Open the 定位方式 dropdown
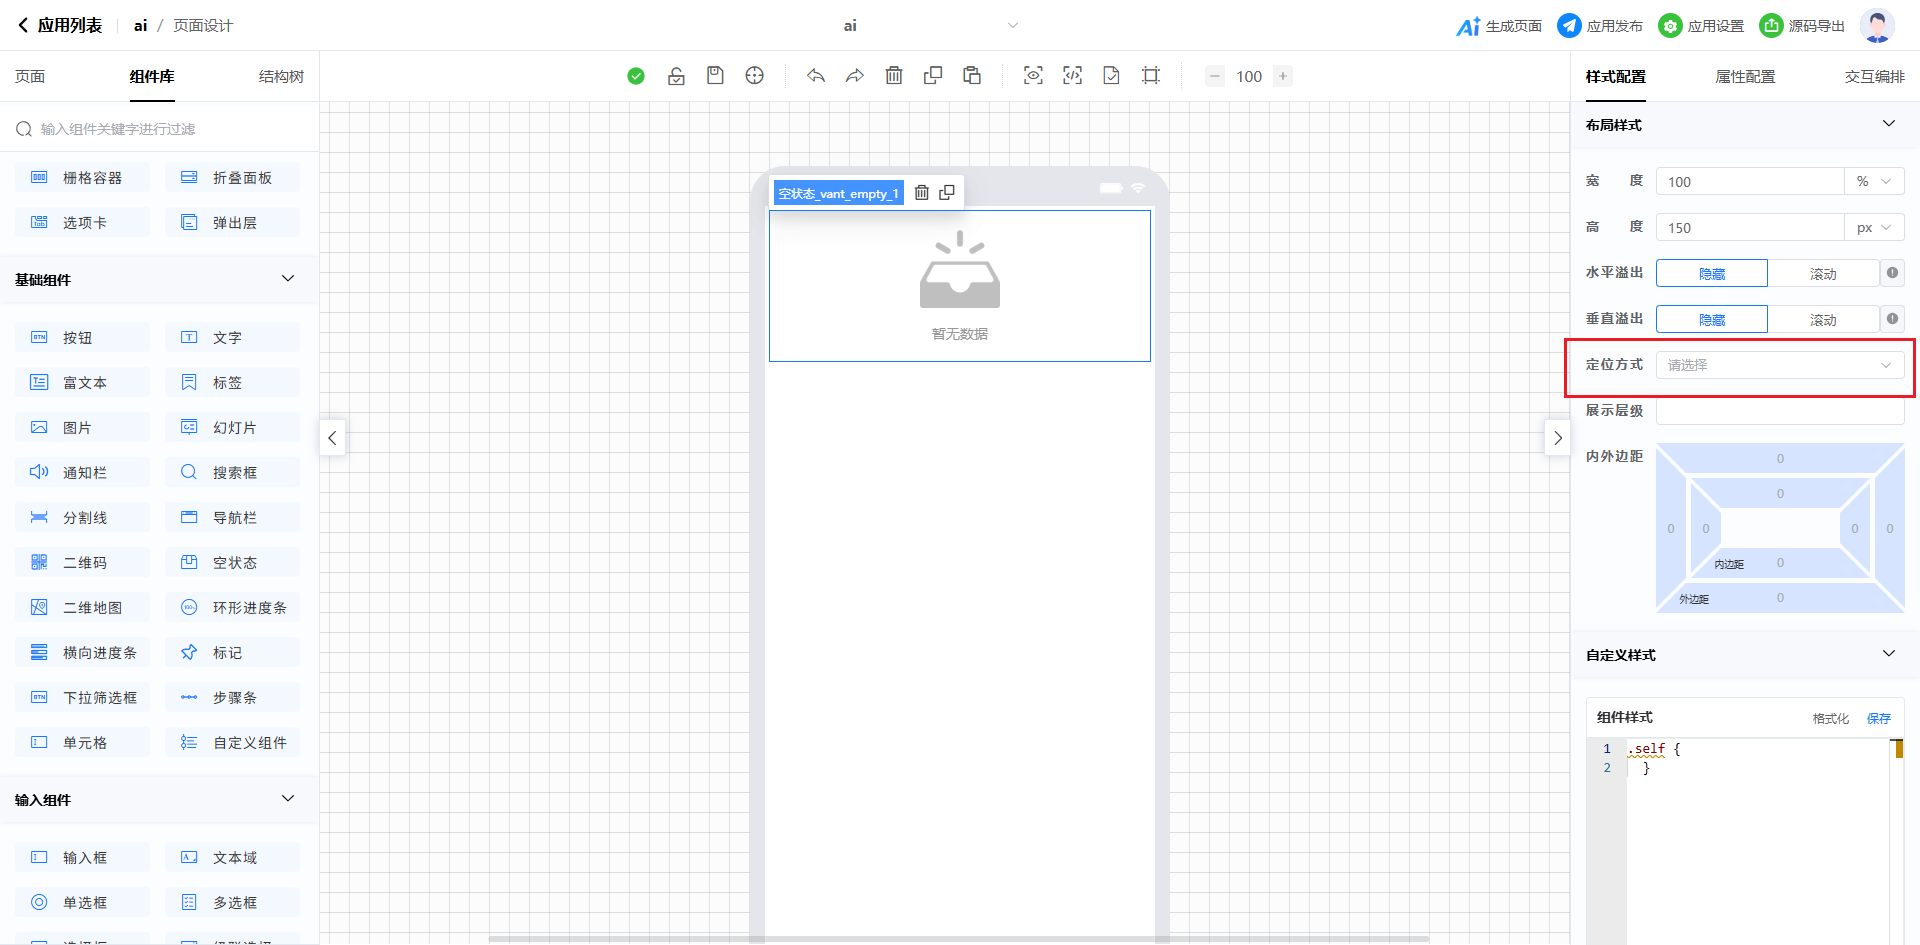This screenshot has height=945, width=1920. click(x=1779, y=365)
